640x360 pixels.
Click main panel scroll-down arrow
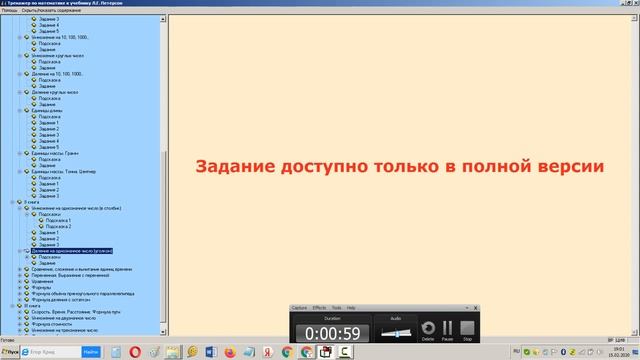point(635,333)
